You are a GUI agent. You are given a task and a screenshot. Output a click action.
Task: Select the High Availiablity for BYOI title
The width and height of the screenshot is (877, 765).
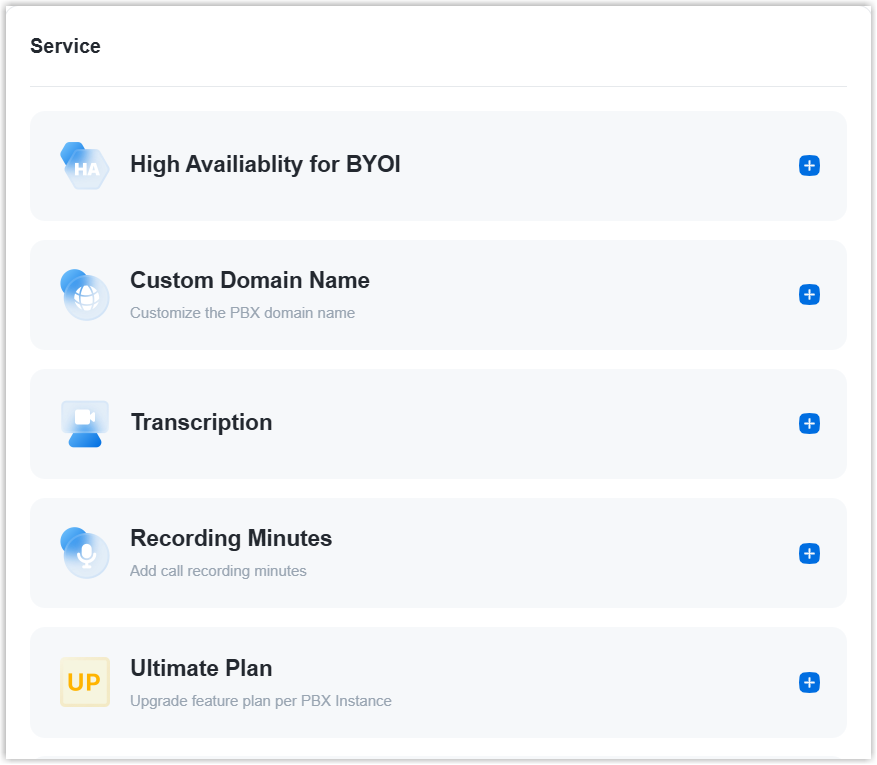265,165
